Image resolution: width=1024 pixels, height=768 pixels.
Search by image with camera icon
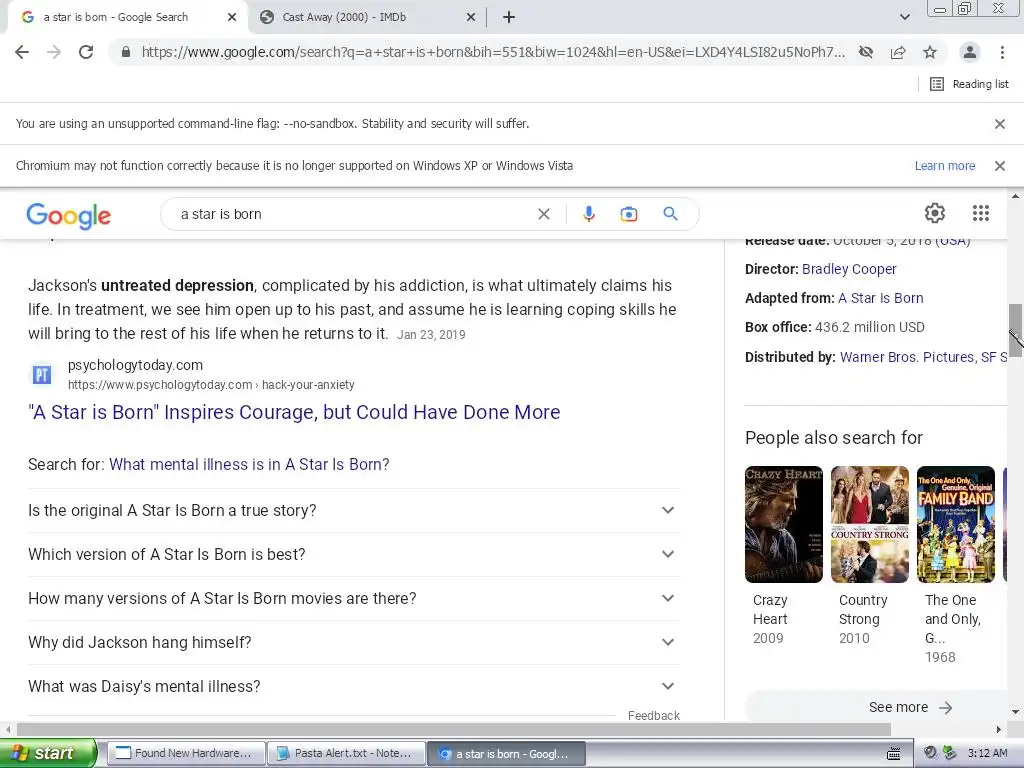(628, 214)
